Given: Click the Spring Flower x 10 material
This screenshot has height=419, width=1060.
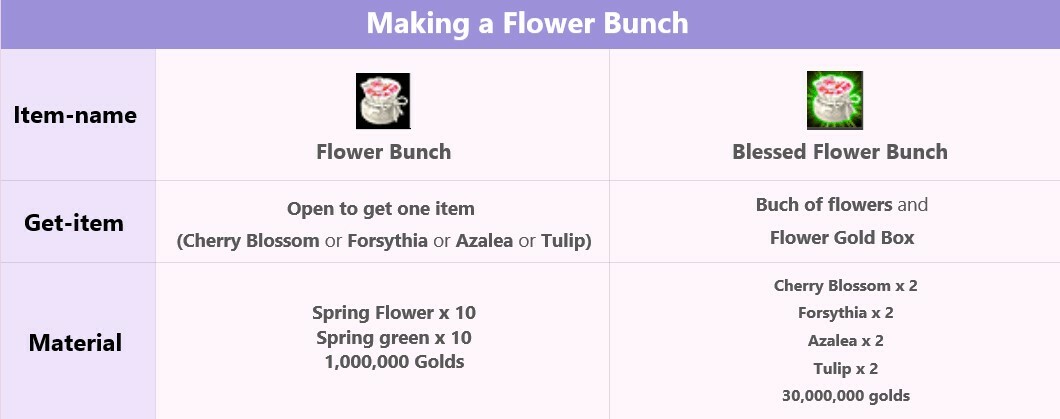Looking at the screenshot, I should 394,313.
